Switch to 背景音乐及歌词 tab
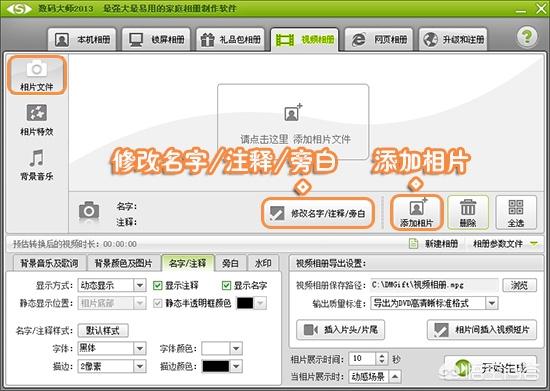This screenshot has width=550, height=391. tap(49, 263)
